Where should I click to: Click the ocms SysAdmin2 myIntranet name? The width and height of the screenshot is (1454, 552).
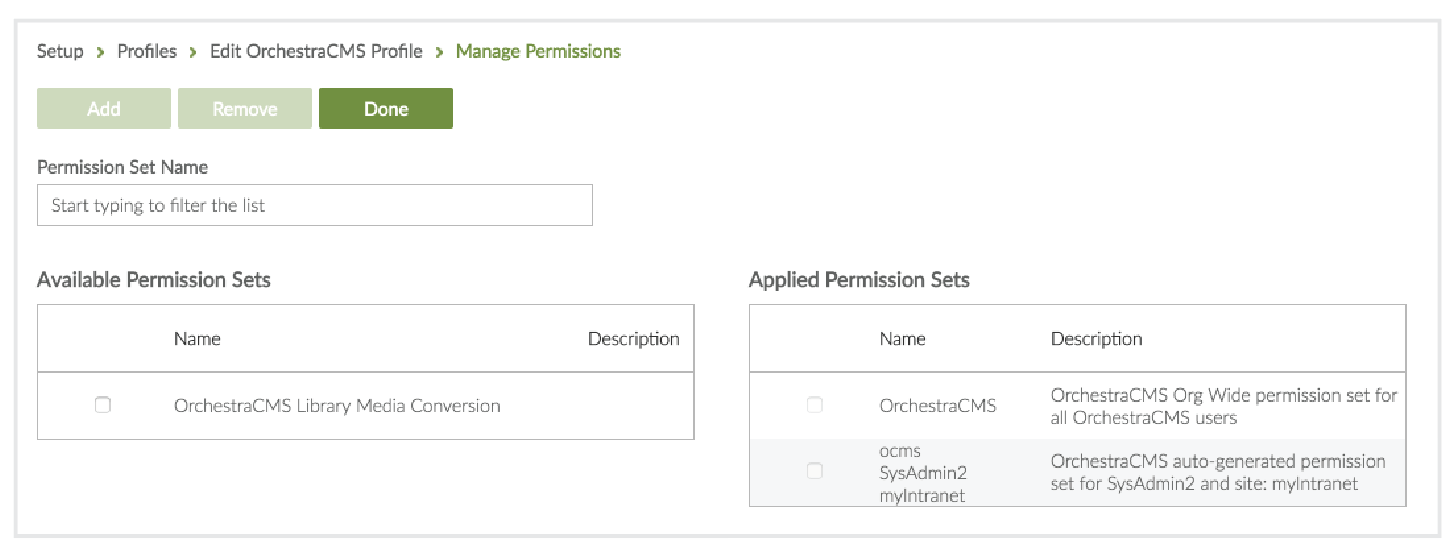(918, 472)
